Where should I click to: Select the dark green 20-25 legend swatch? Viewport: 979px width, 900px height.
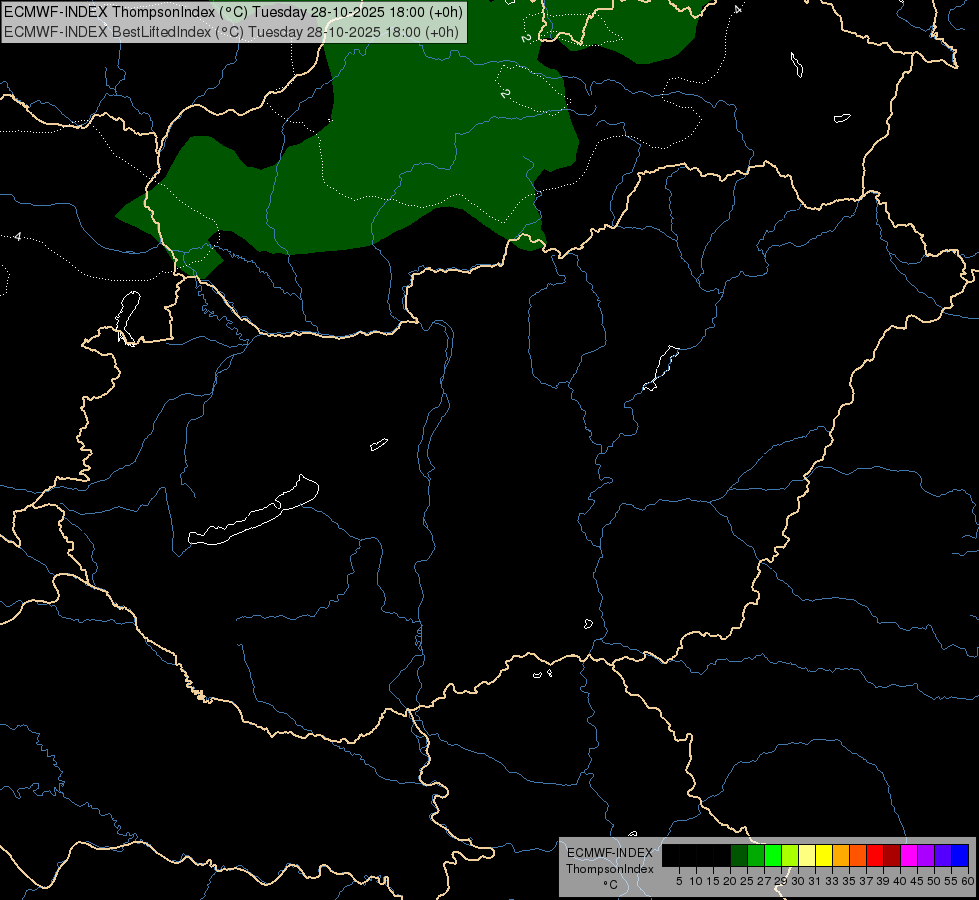click(739, 855)
